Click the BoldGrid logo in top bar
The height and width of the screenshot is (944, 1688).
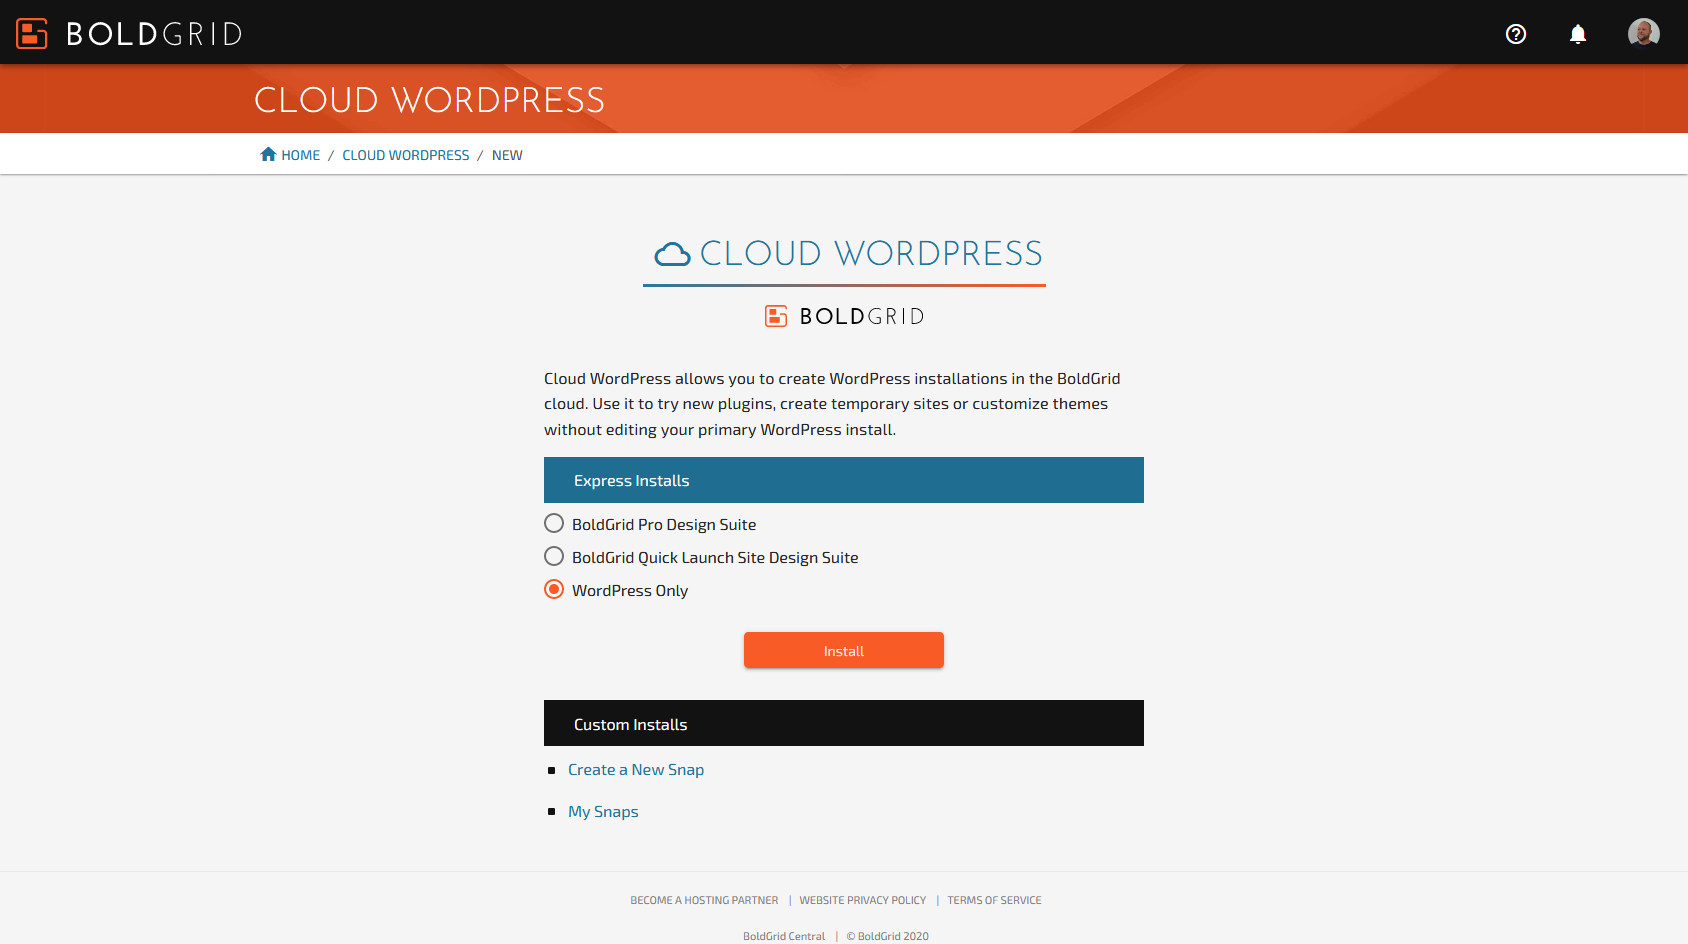point(129,33)
